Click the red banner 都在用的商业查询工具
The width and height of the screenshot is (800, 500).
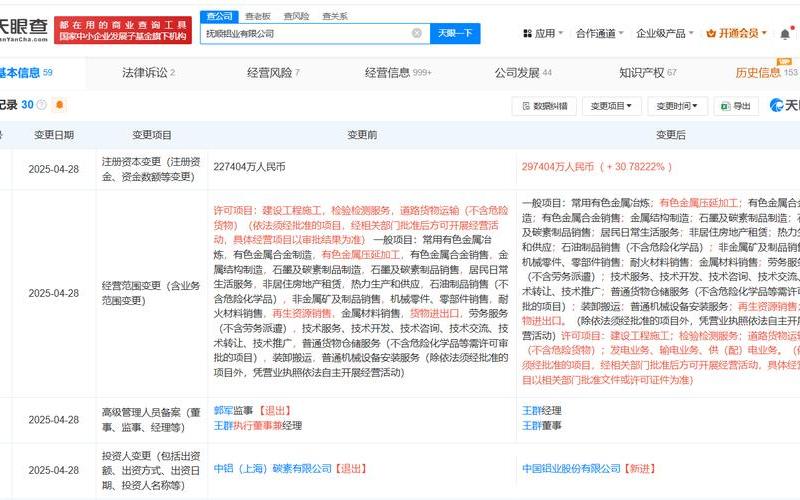coord(122,30)
